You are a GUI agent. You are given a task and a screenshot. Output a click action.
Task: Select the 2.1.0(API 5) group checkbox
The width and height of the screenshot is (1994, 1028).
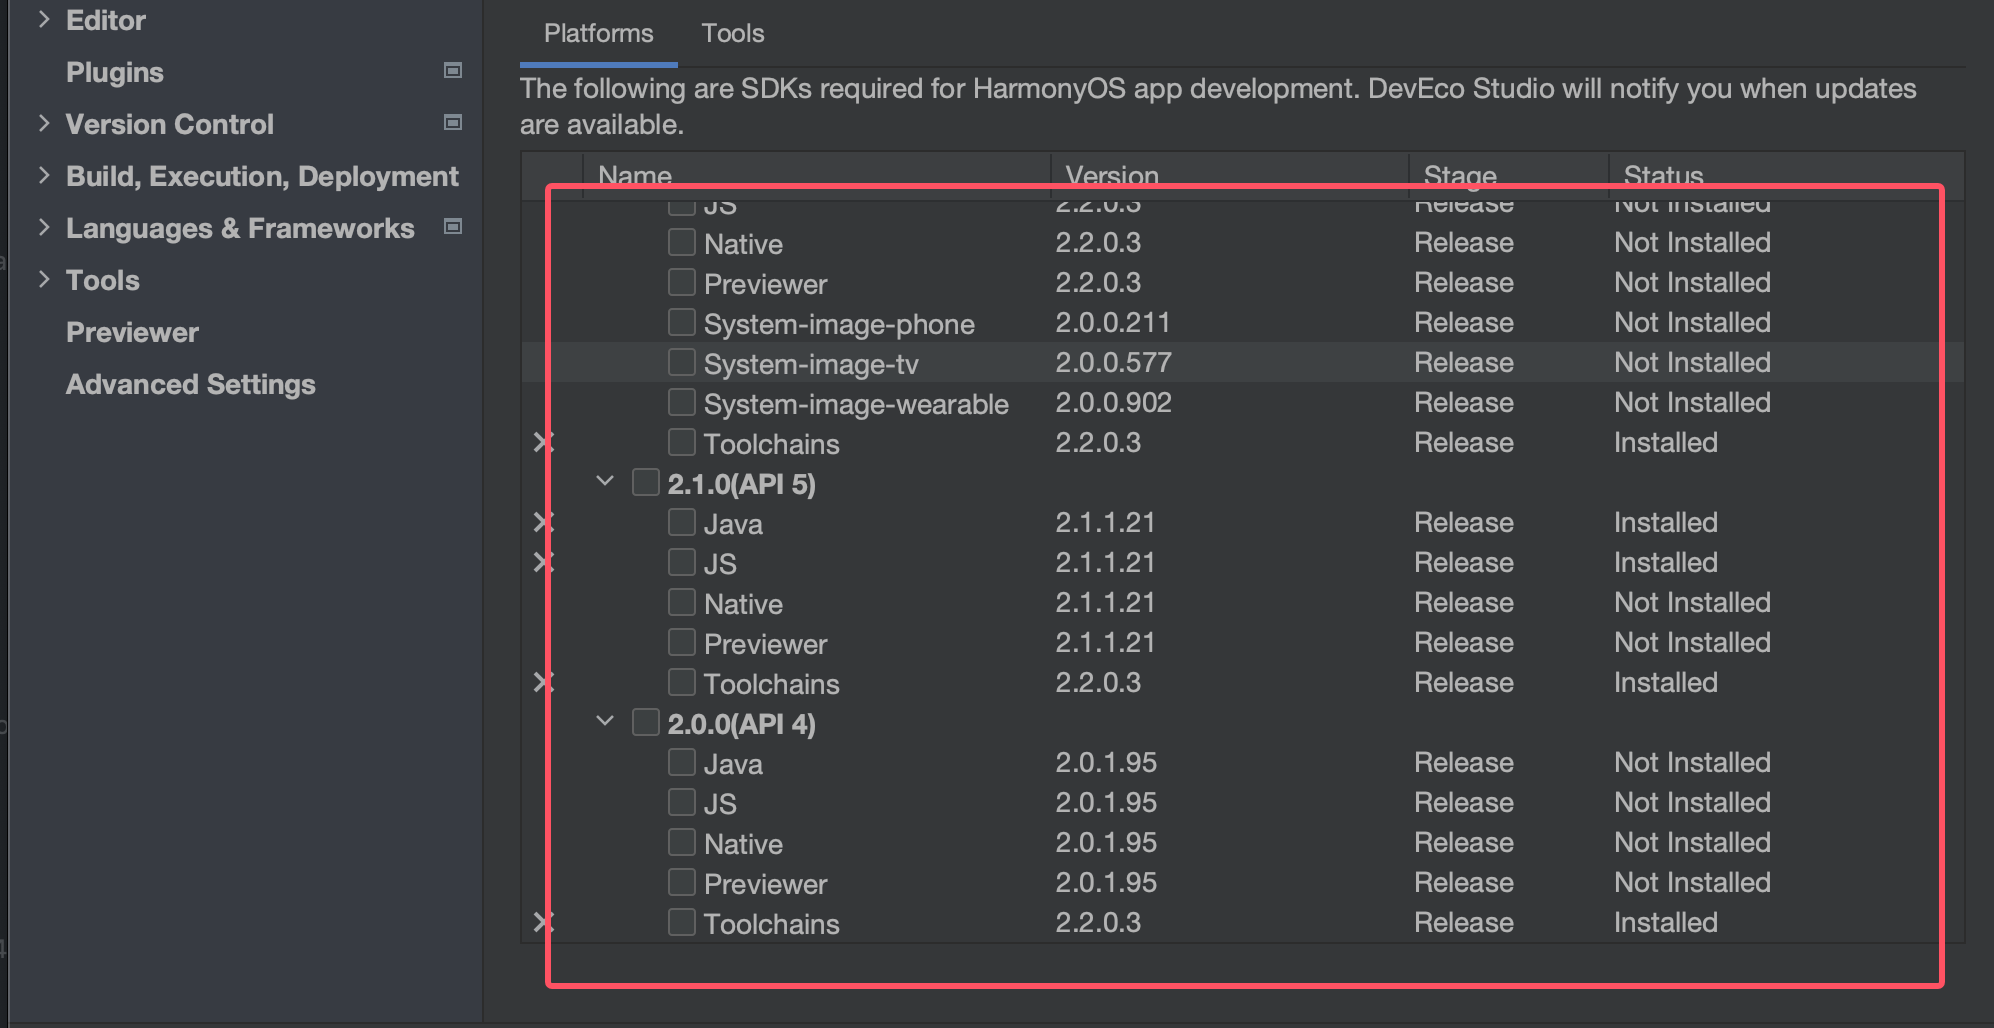646,482
